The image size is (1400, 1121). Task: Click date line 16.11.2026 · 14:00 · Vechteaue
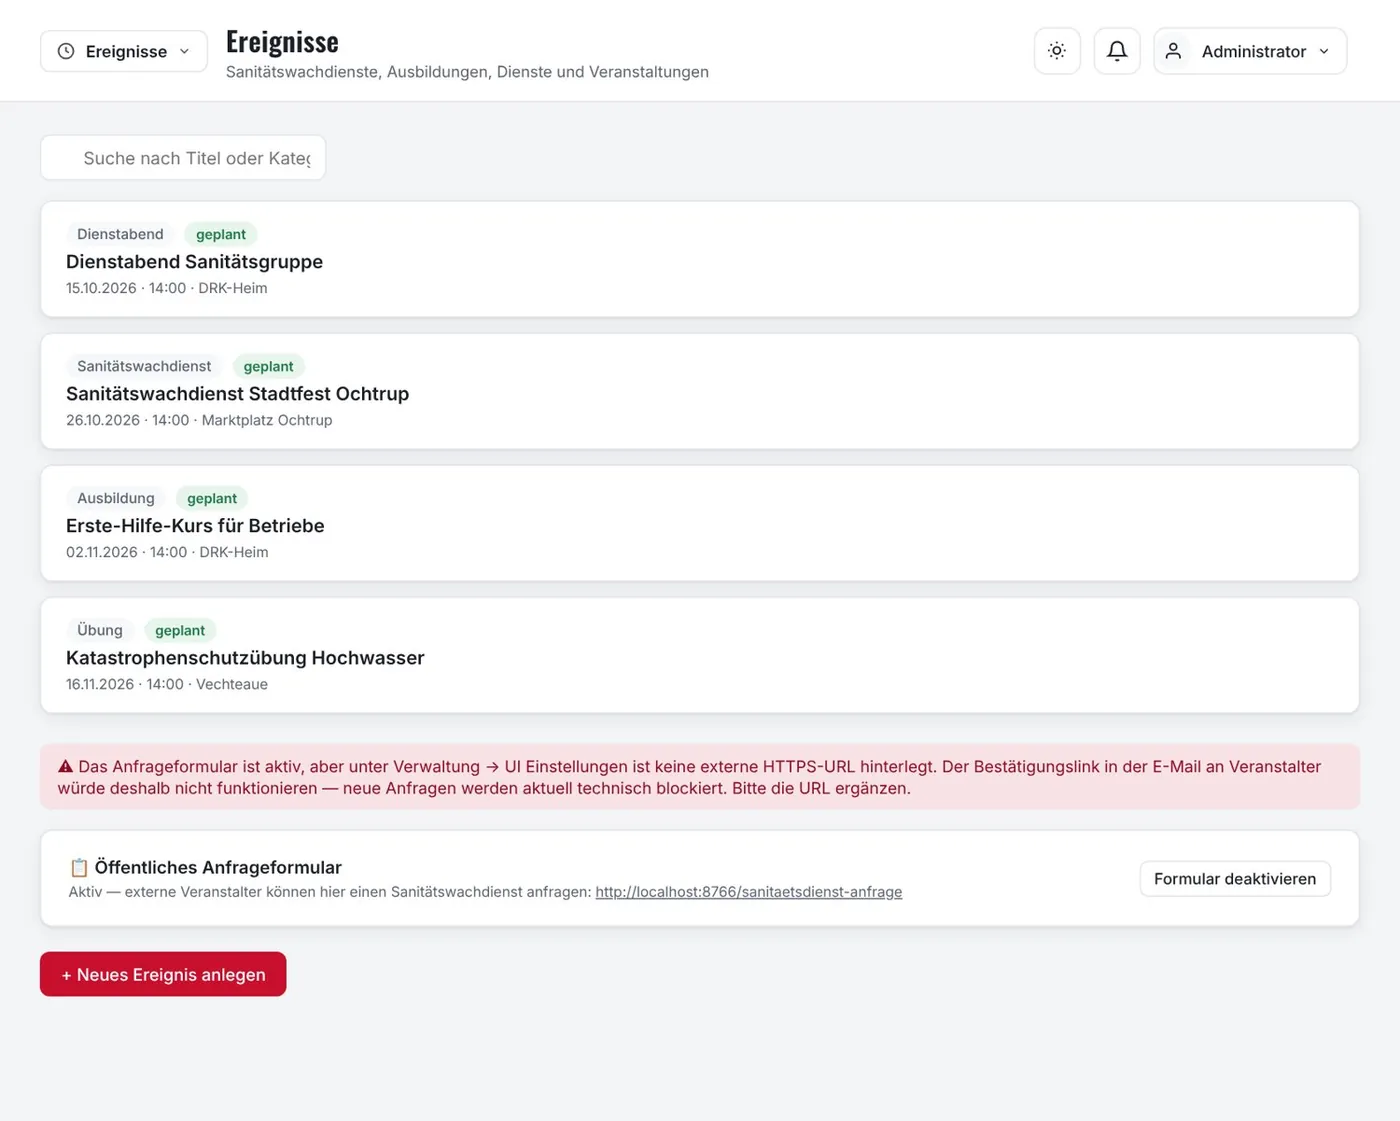click(x=167, y=684)
